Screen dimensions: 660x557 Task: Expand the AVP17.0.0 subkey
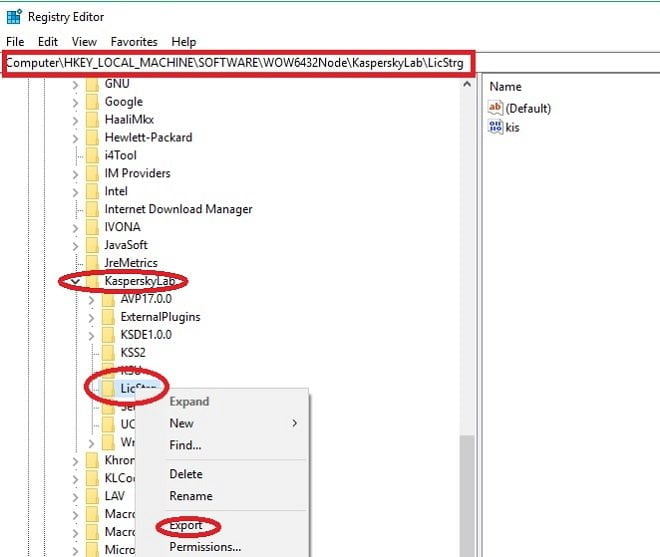pyautogui.click(x=91, y=300)
